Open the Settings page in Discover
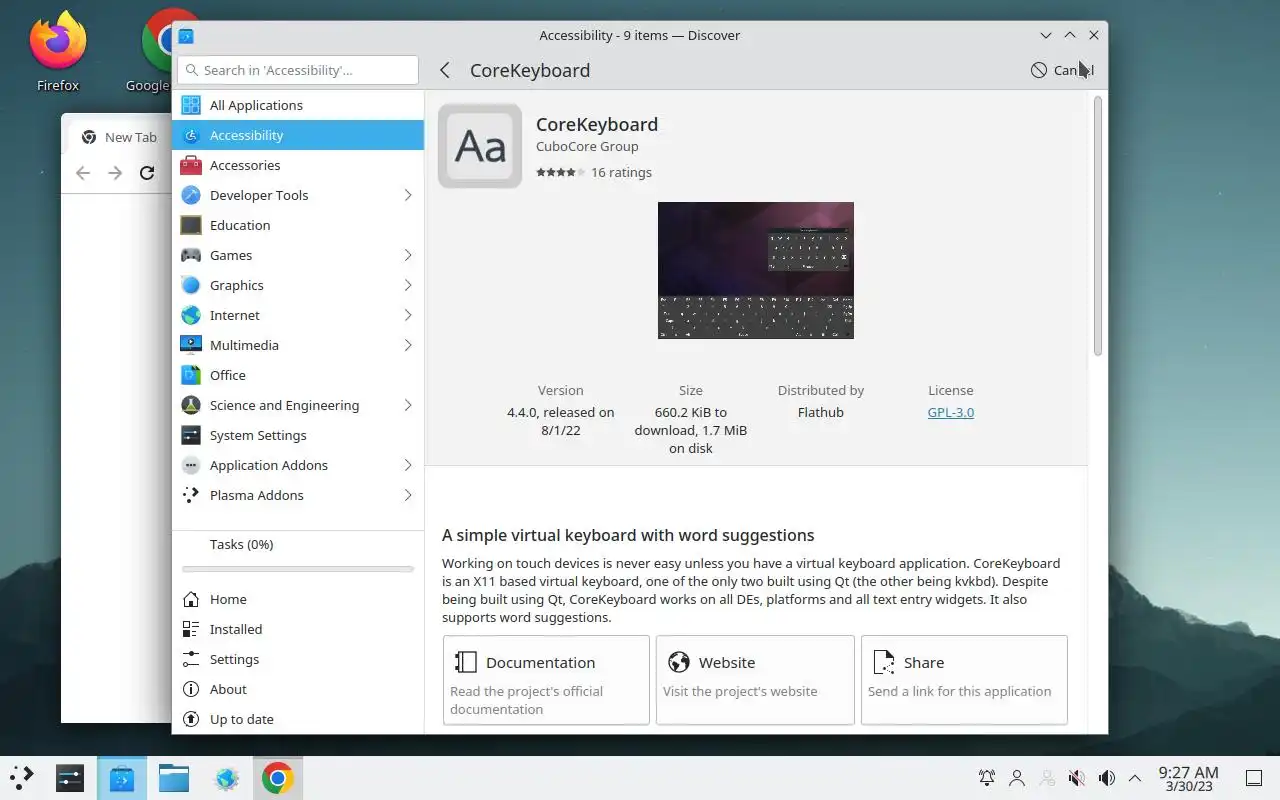The height and width of the screenshot is (800, 1280). 298,659
